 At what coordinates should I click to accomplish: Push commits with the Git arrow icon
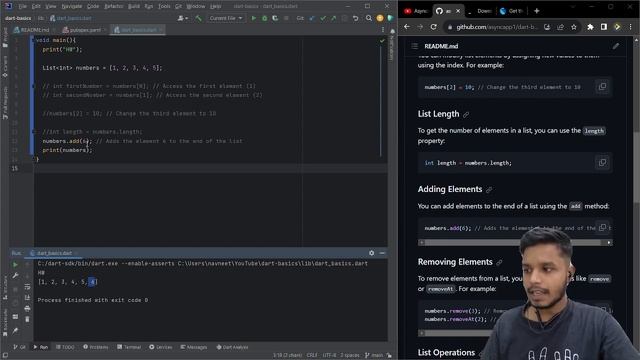tap(333, 18)
